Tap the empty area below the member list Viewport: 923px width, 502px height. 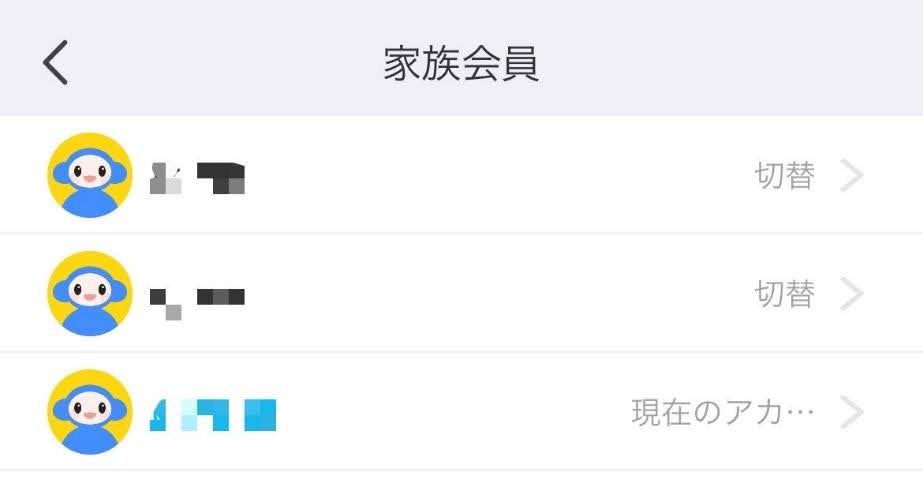pos(462,487)
